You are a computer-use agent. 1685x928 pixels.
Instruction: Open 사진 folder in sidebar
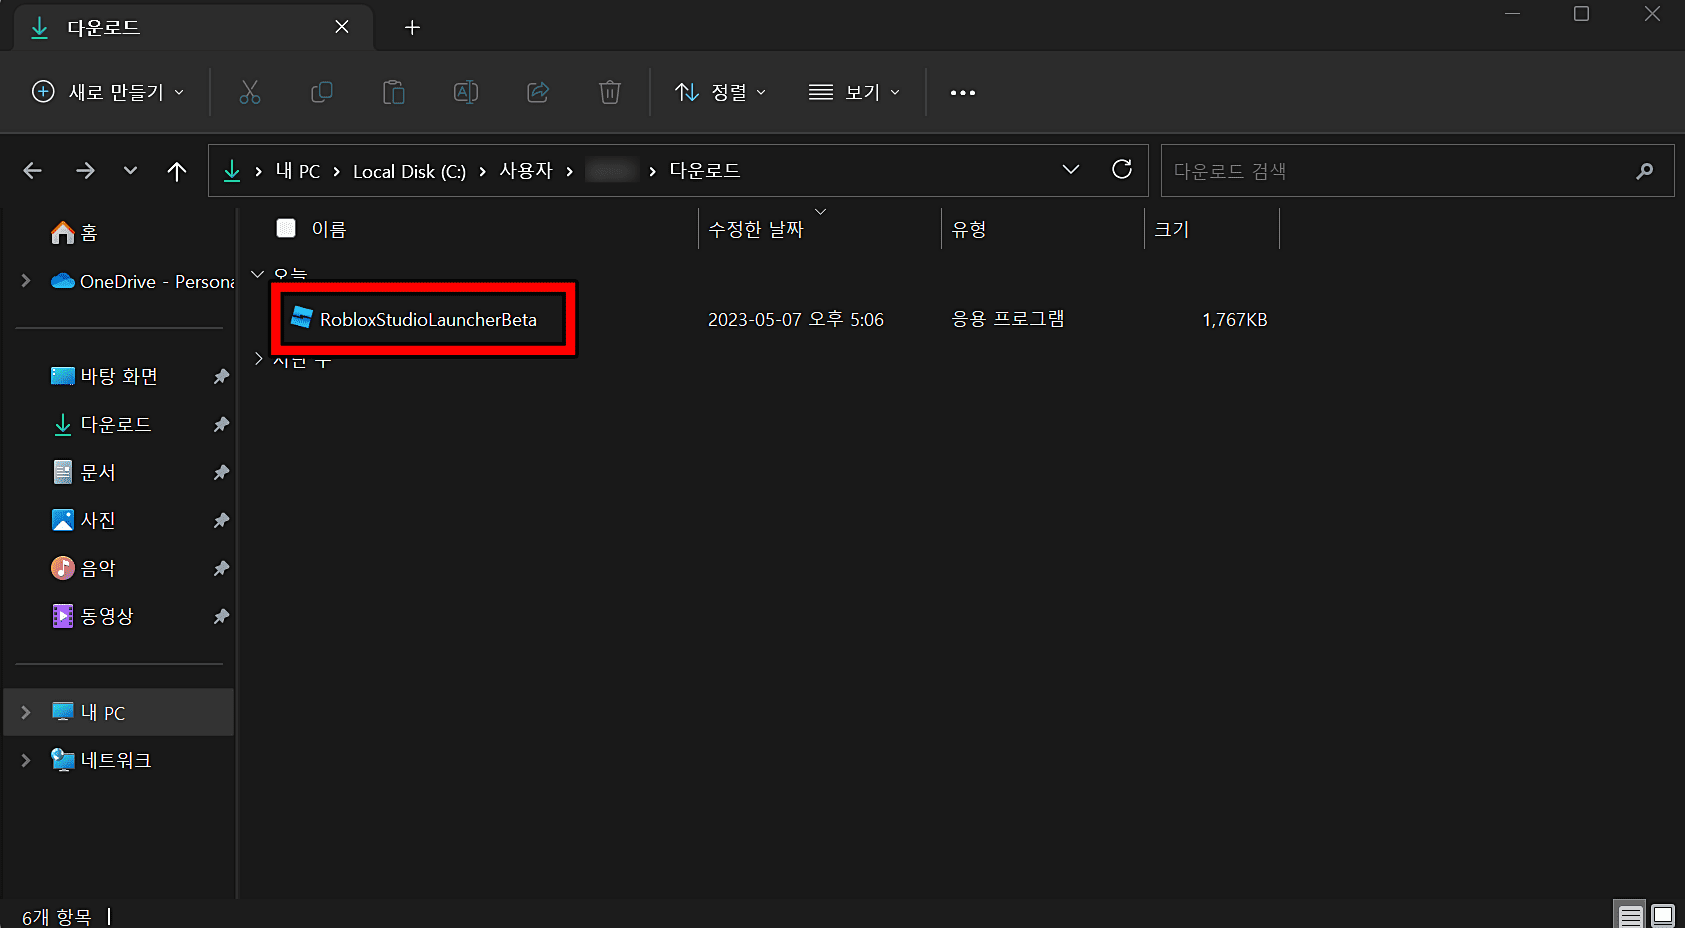84,520
